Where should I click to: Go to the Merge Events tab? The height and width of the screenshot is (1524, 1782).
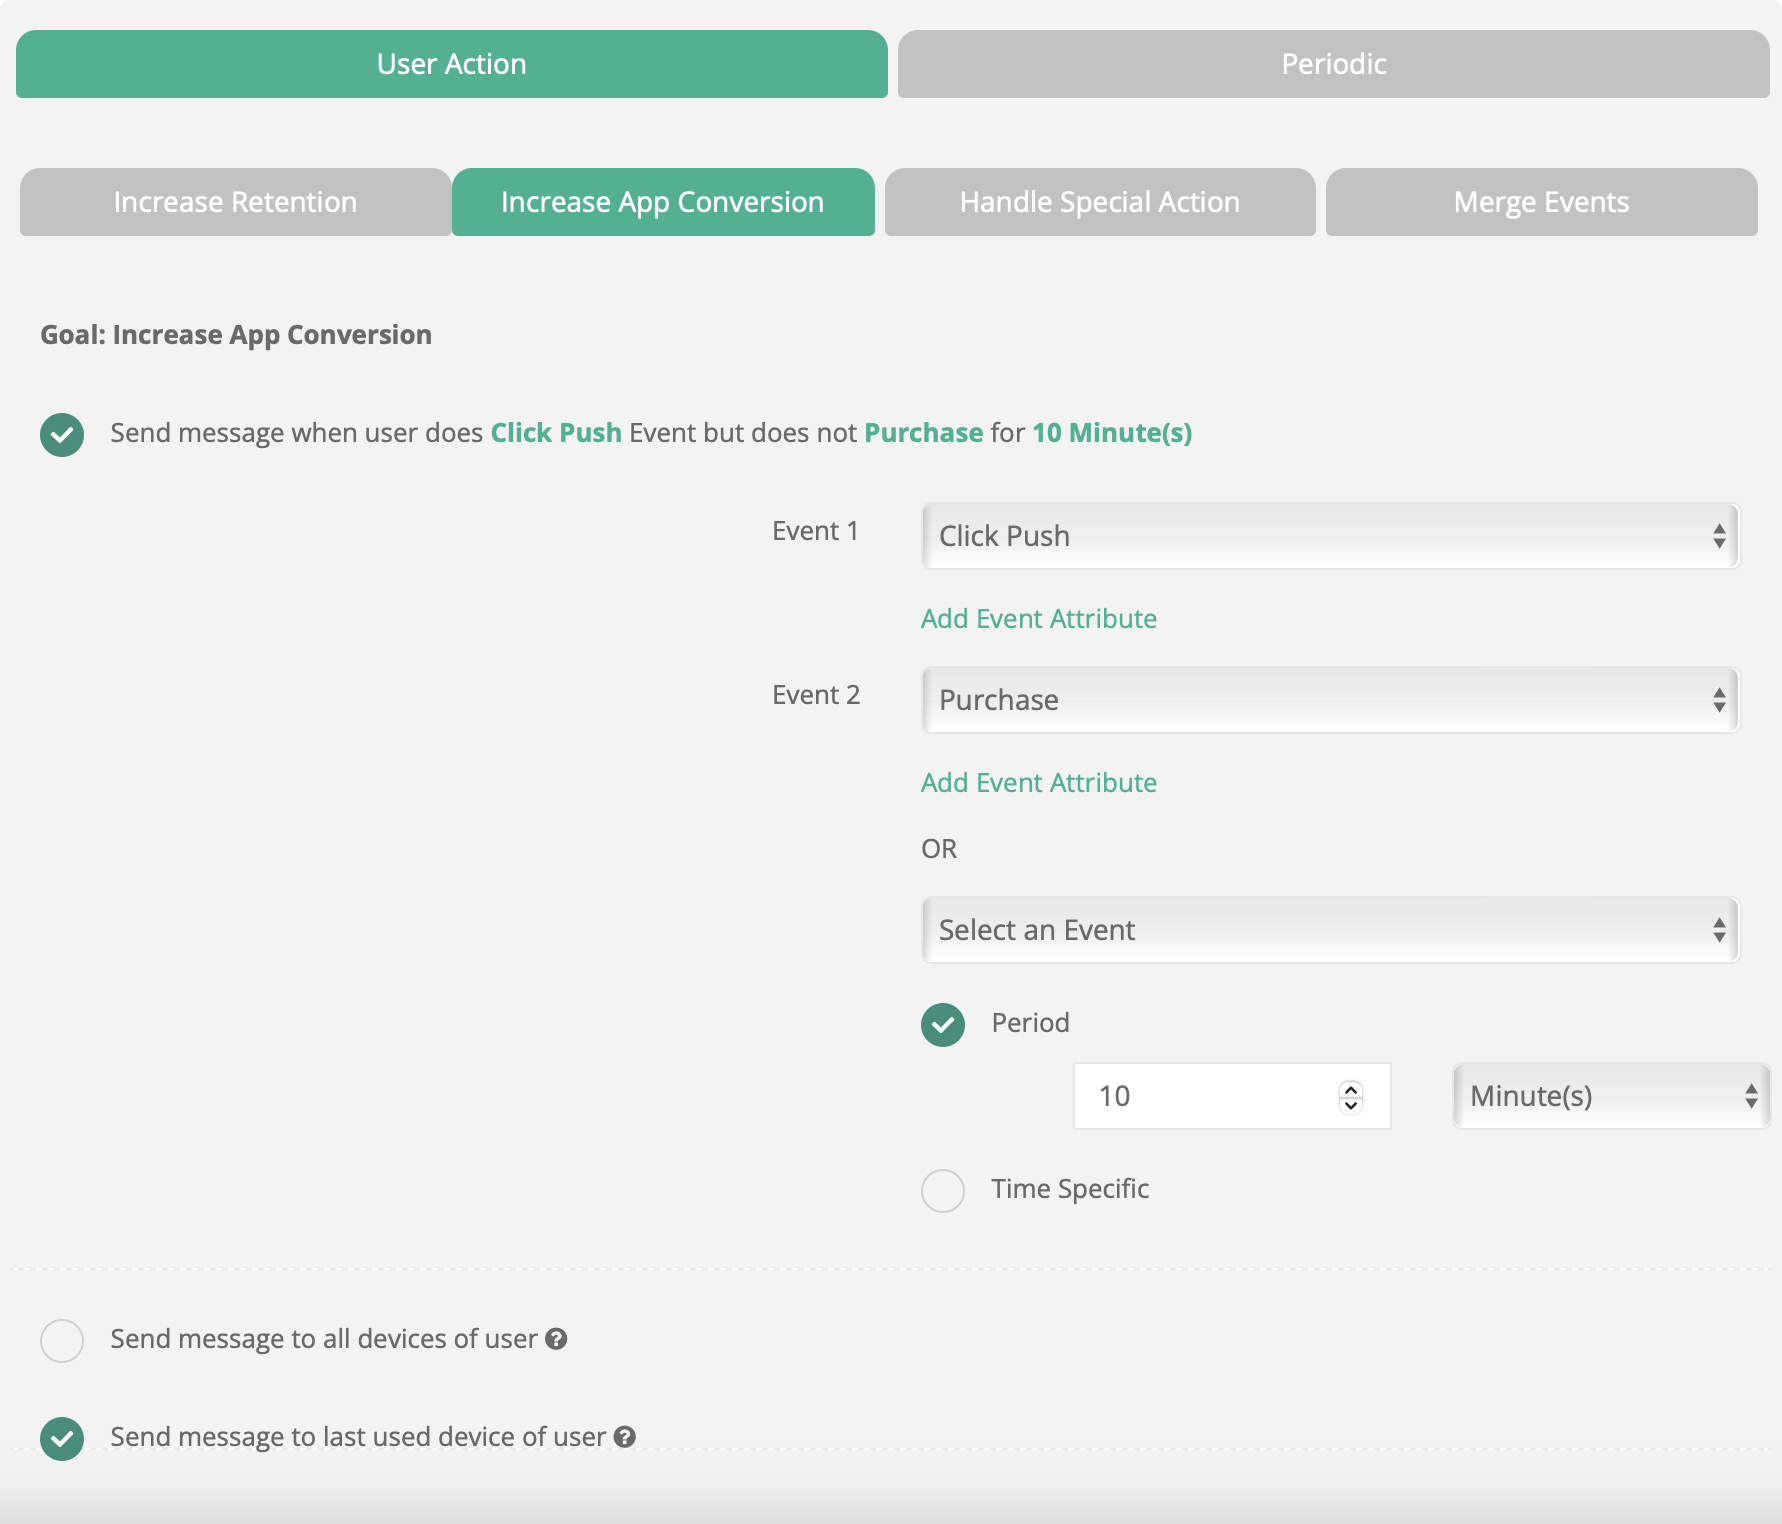pos(1541,202)
